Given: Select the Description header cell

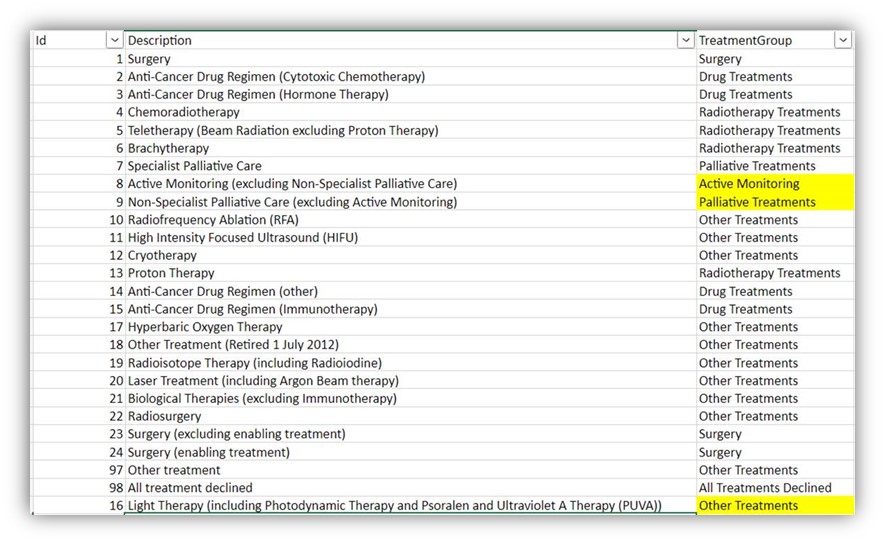Looking at the screenshot, I should [410, 40].
